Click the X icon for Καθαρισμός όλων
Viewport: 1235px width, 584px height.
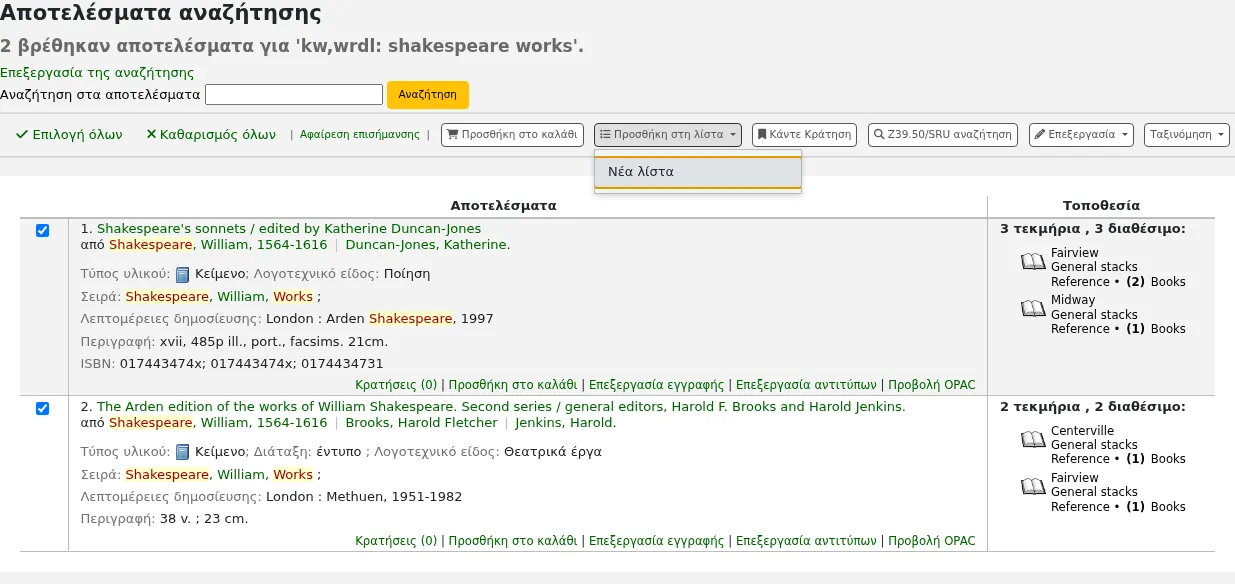click(x=151, y=135)
